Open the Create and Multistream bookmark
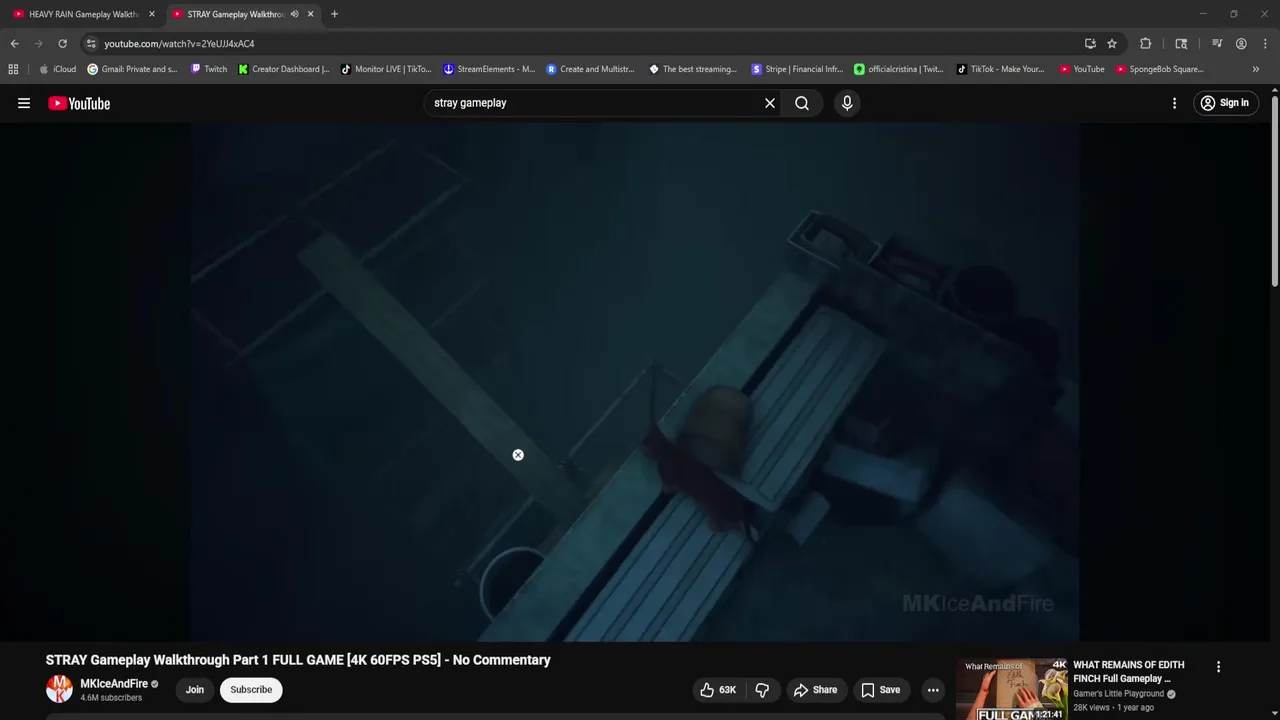Image resolution: width=1280 pixels, height=720 pixels. click(x=590, y=69)
